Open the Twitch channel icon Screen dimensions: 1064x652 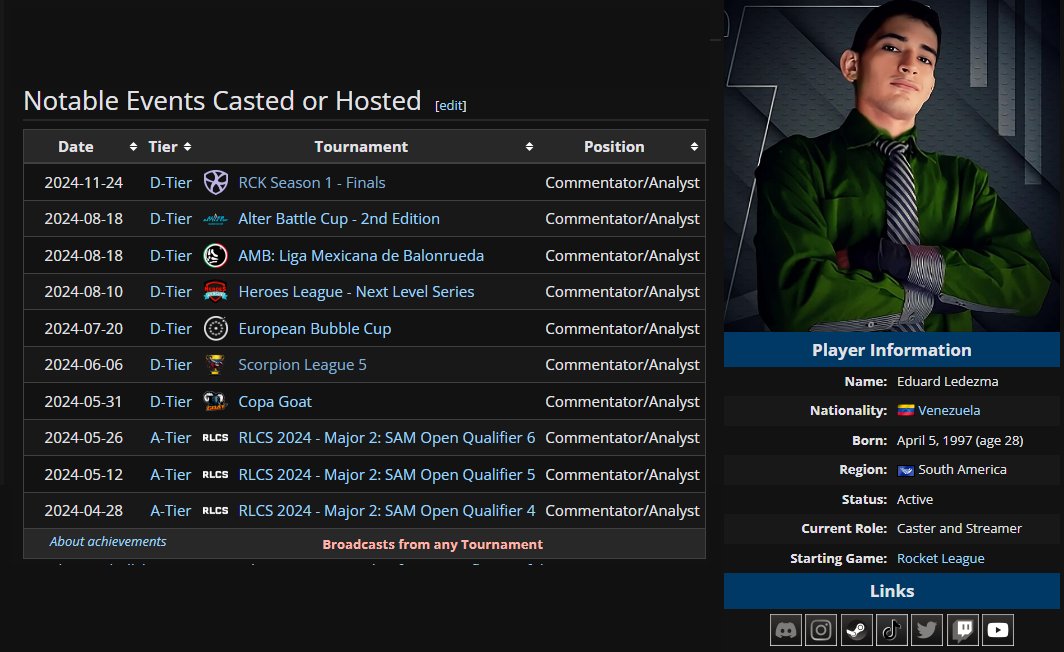(x=962, y=630)
